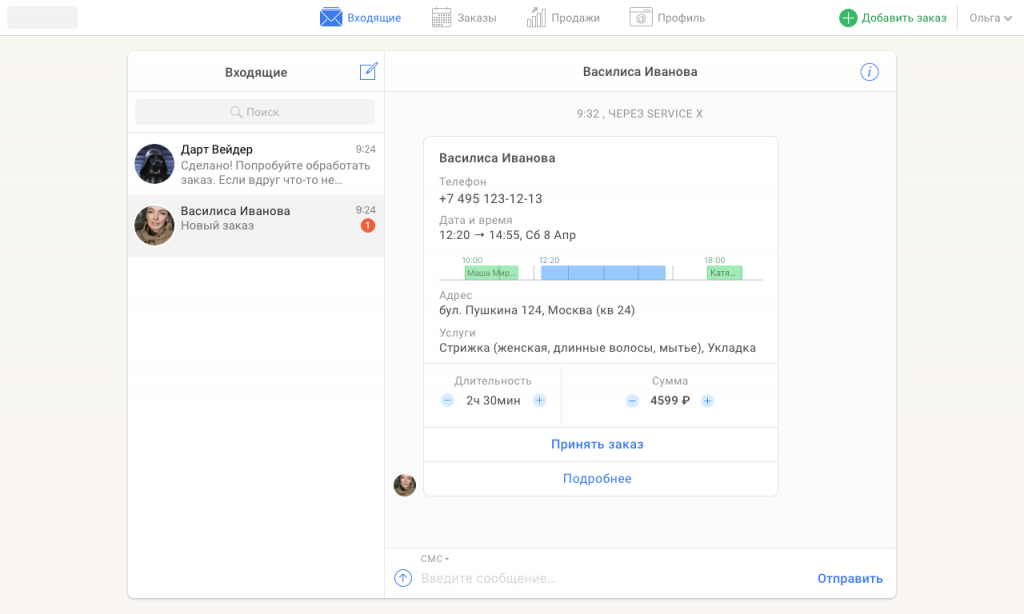The image size is (1024, 614).
Task: Click the Профиль @ icon
Action: pyautogui.click(x=641, y=18)
